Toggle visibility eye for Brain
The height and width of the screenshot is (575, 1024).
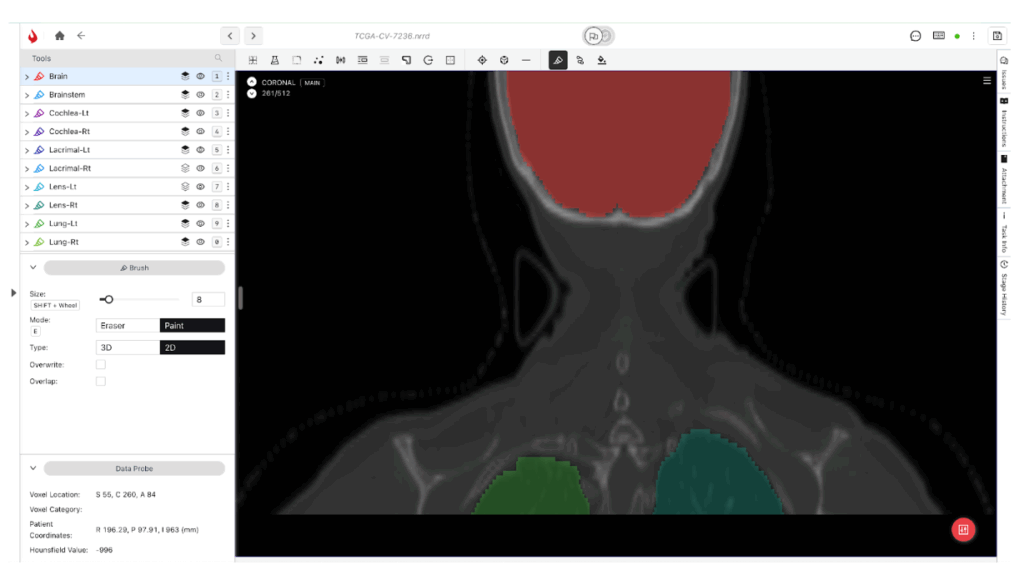tap(200, 76)
